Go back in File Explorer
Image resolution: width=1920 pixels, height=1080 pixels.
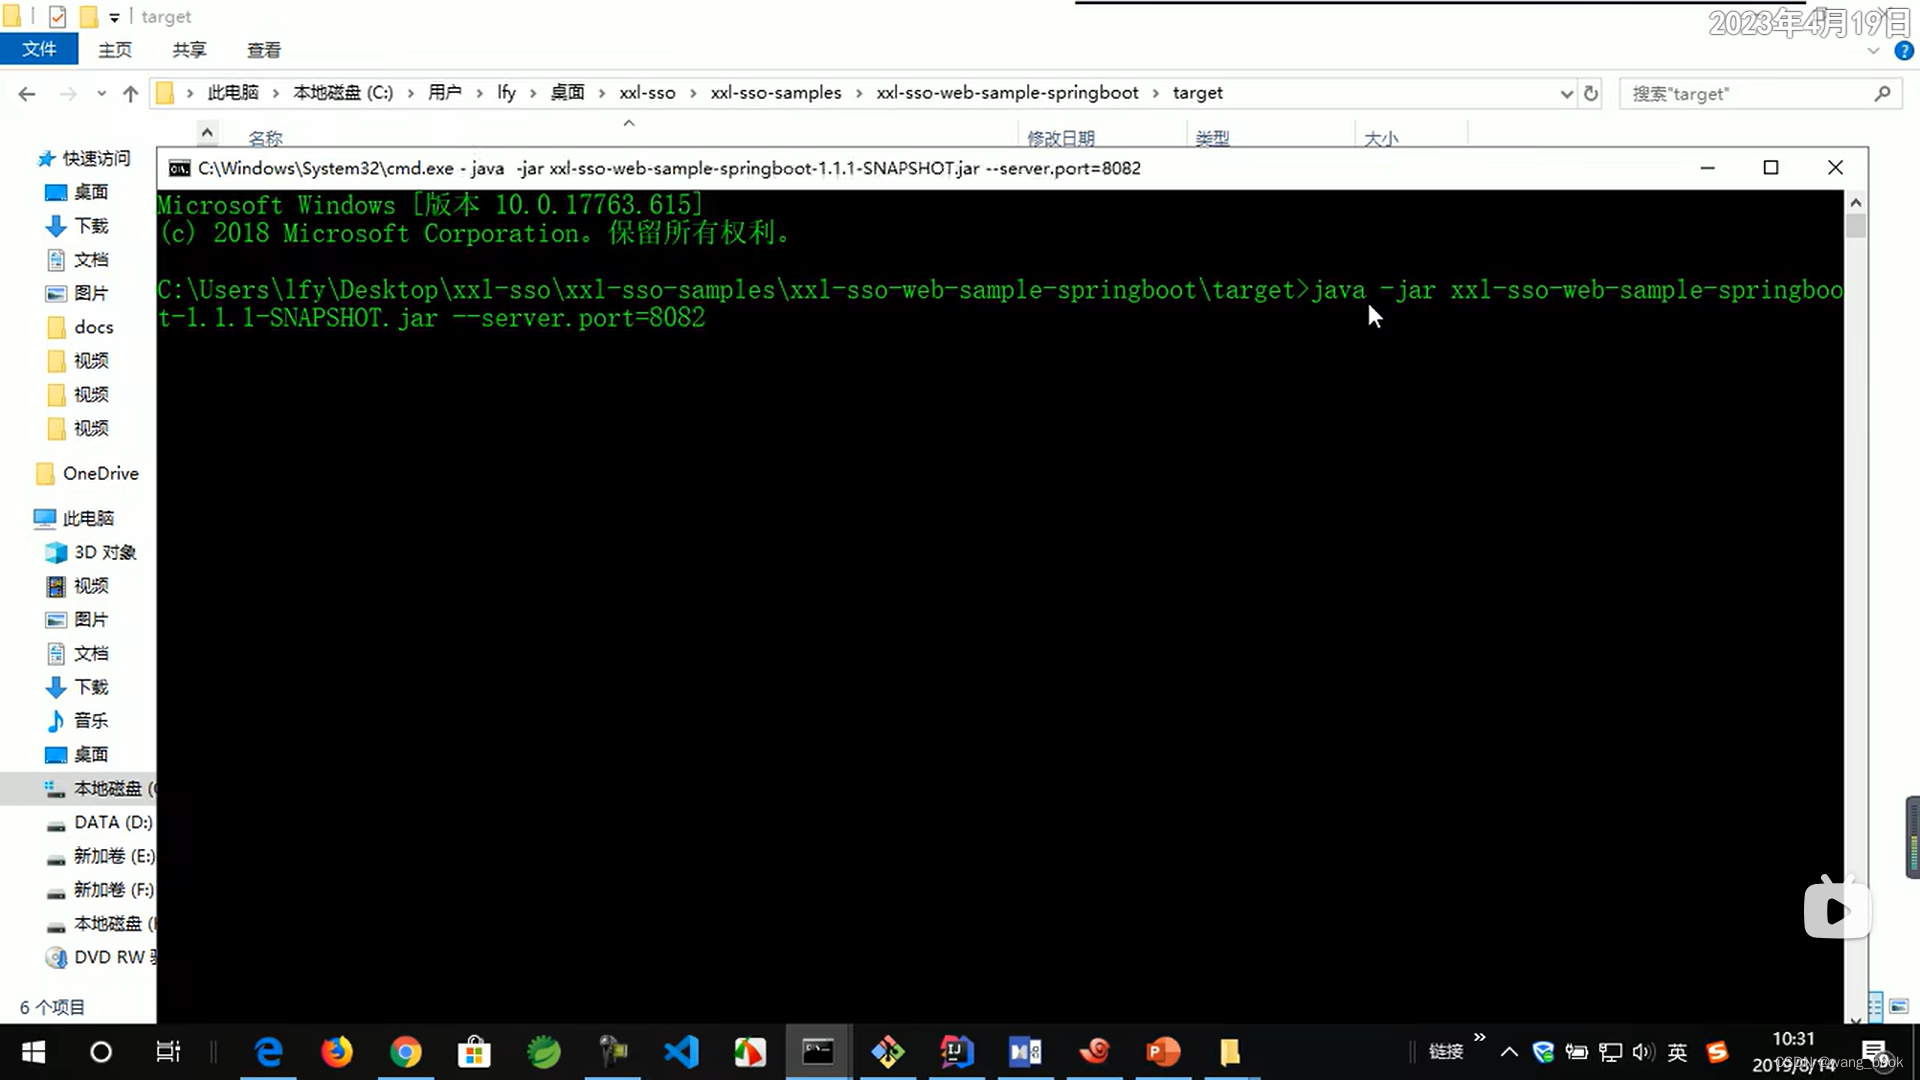click(x=27, y=93)
